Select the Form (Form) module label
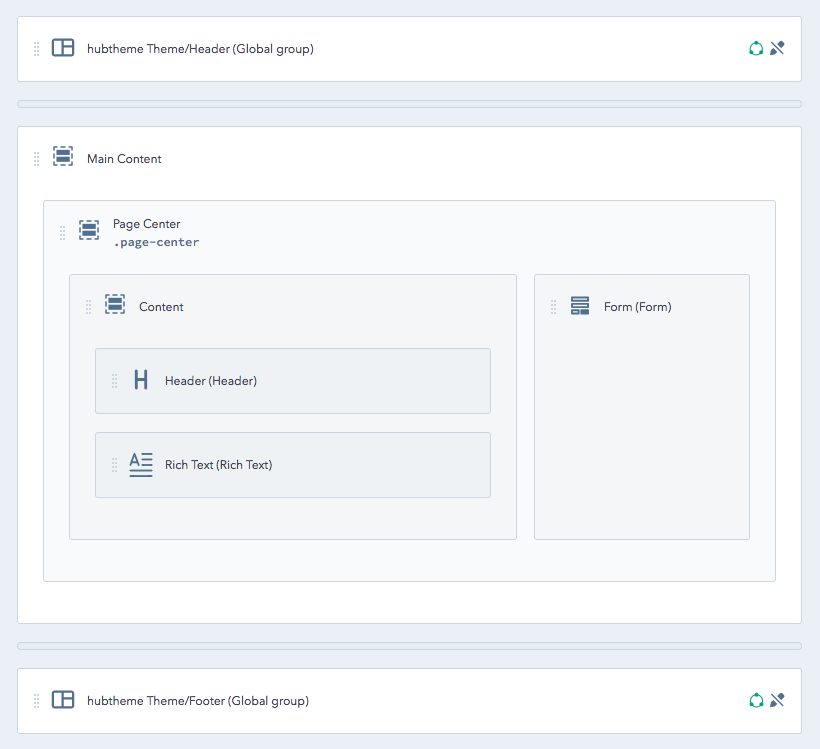The image size is (820, 749). [637, 307]
